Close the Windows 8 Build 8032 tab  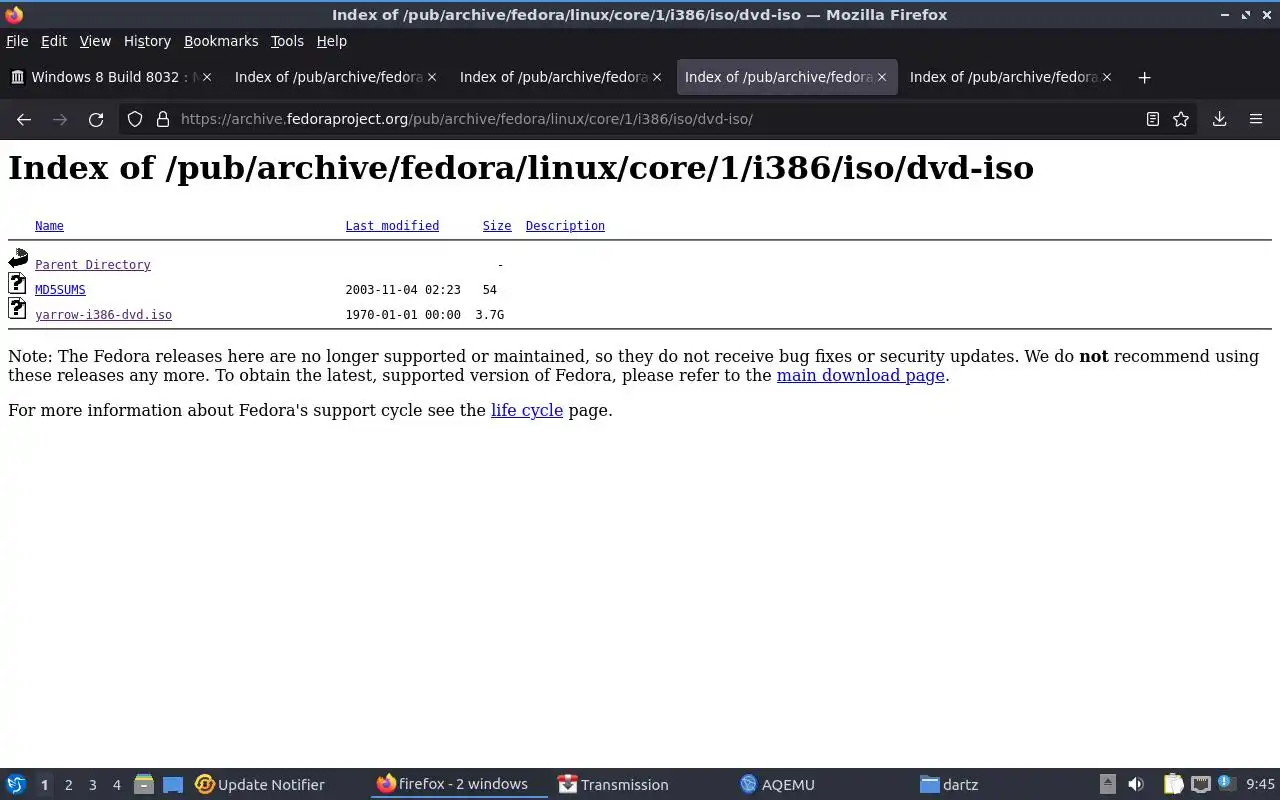pos(206,77)
